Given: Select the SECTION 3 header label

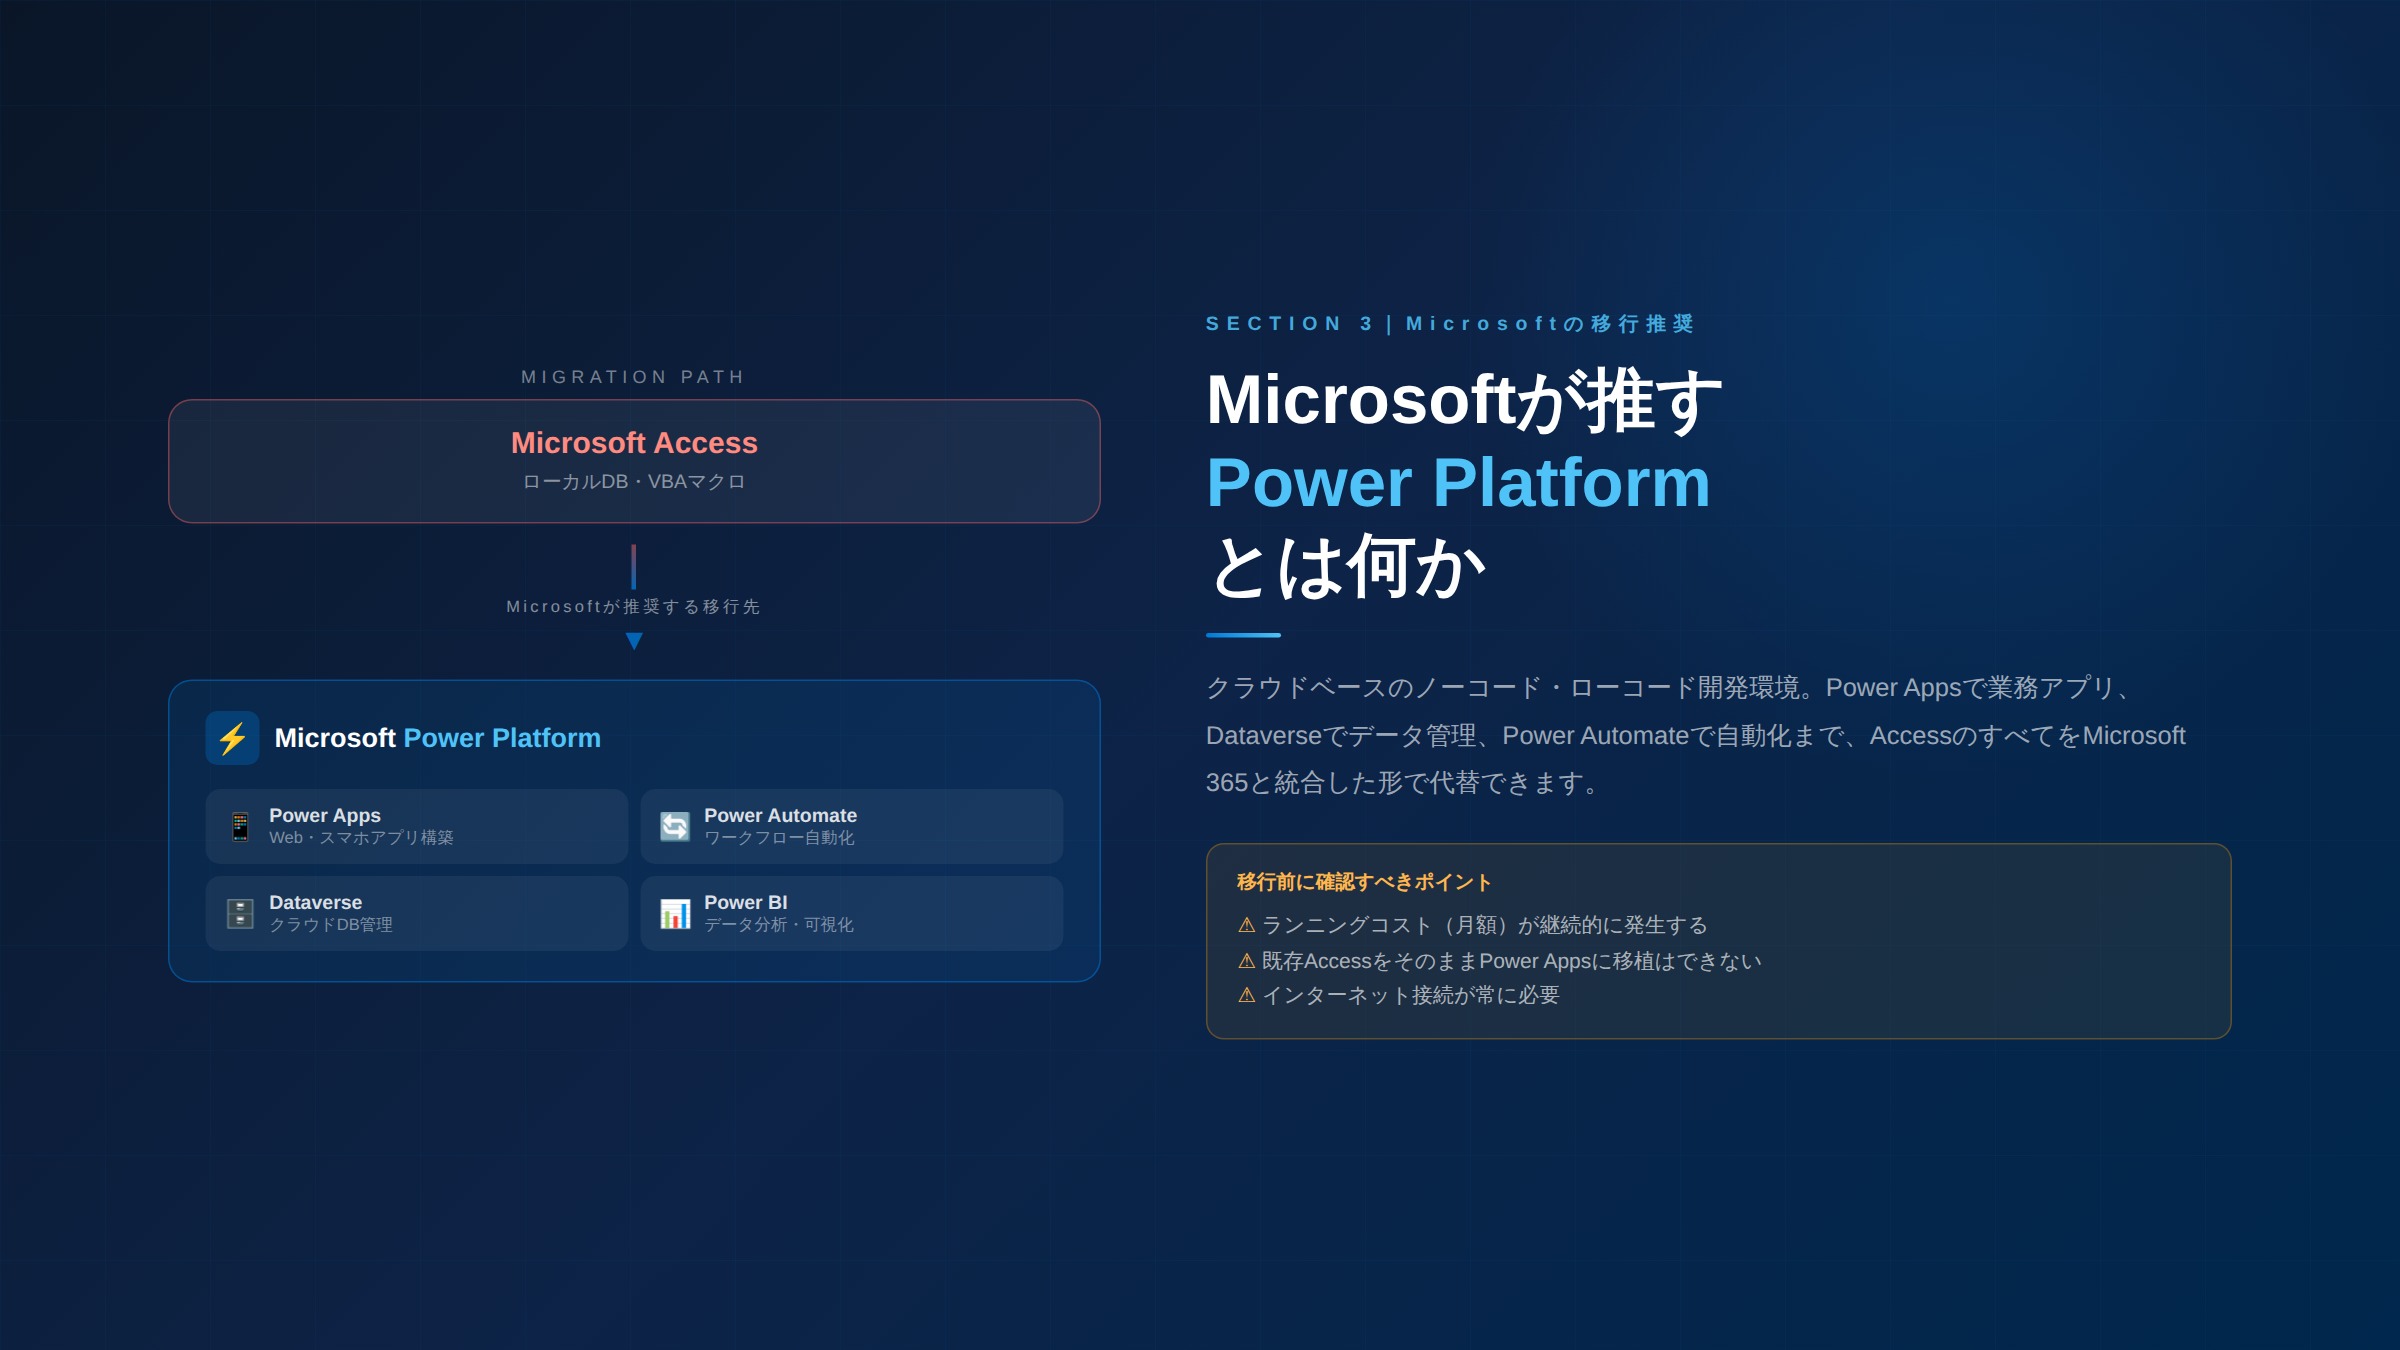Looking at the screenshot, I should click(1452, 322).
